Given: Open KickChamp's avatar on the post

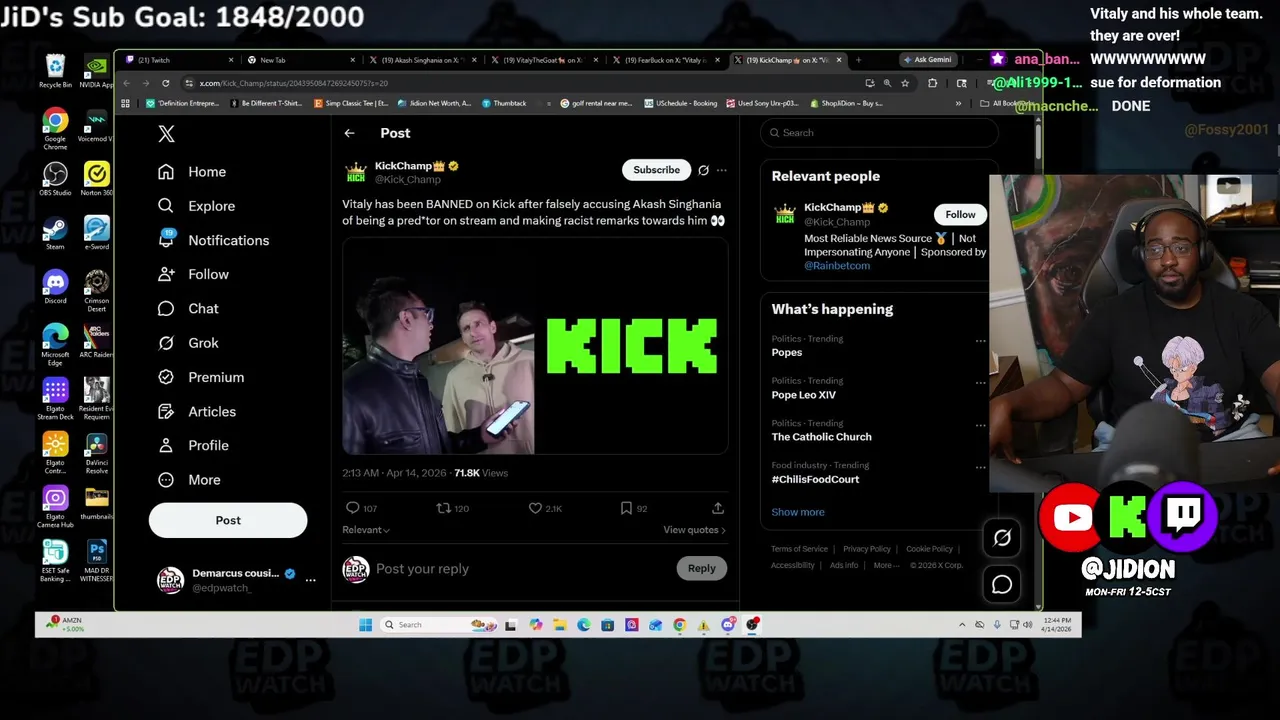Looking at the screenshot, I should coord(355,172).
